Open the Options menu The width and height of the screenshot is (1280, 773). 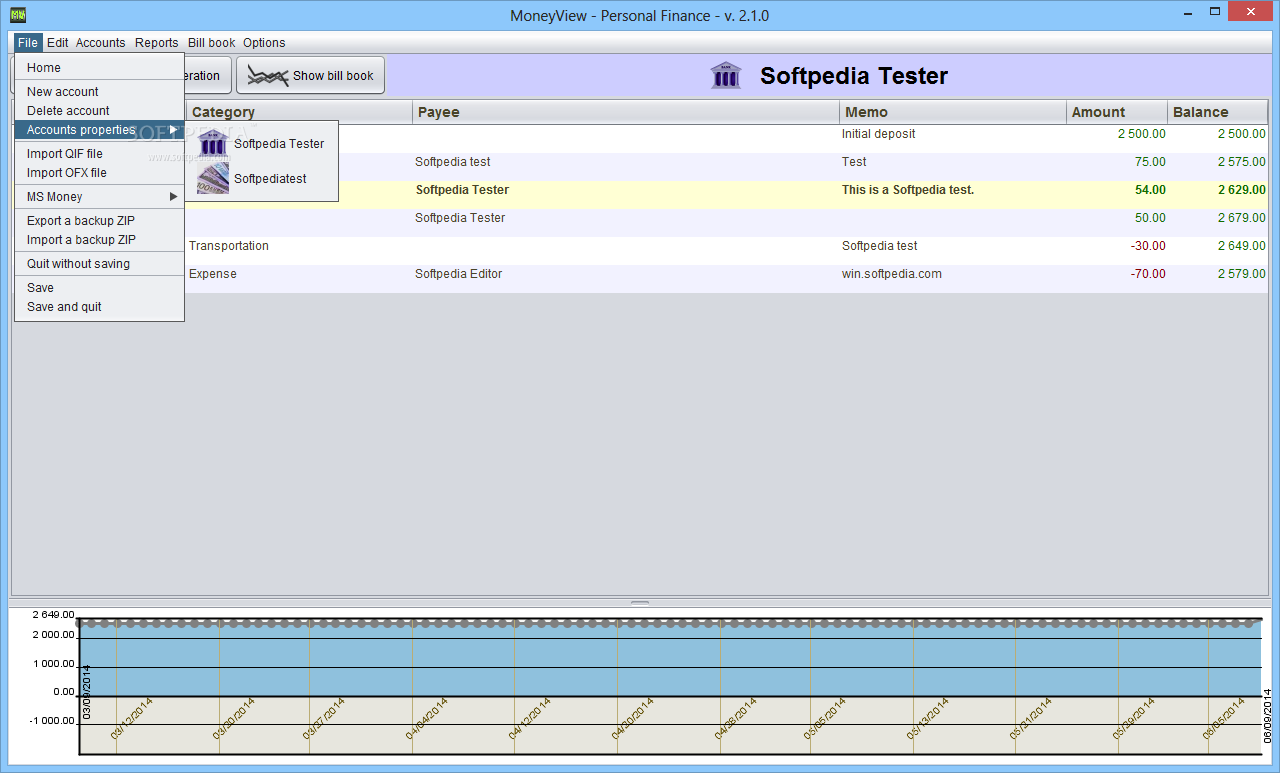tap(264, 42)
